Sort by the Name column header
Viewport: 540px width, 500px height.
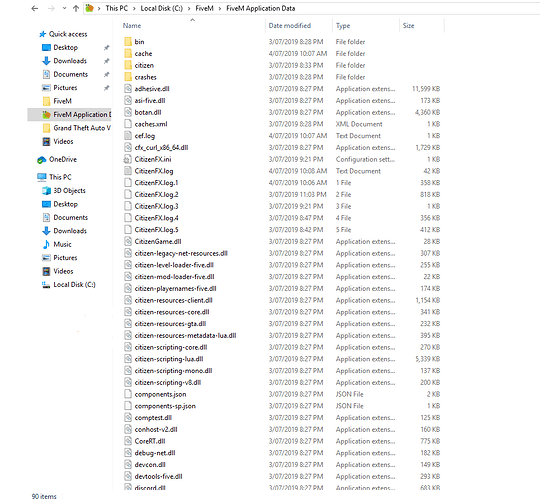tap(132, 26)
